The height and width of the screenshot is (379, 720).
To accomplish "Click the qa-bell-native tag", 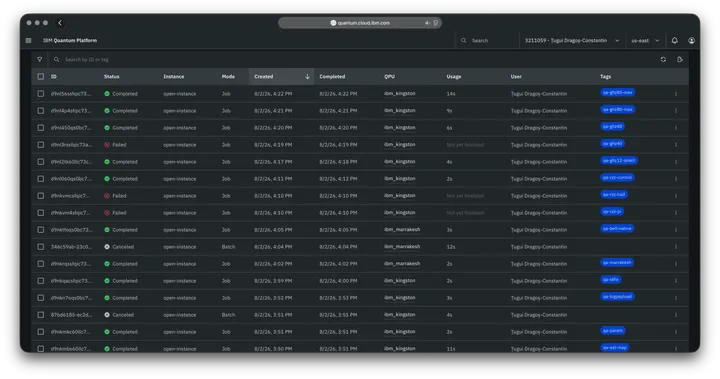I will pos(617,228).
